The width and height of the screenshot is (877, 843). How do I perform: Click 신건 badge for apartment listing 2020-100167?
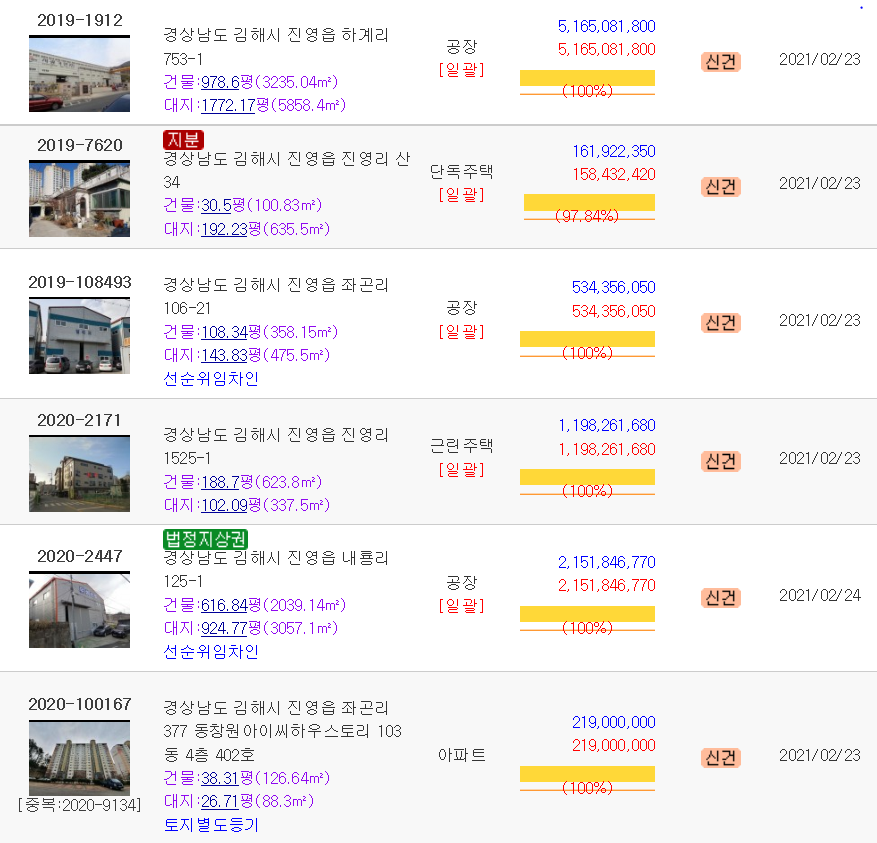tap(720, 757)
